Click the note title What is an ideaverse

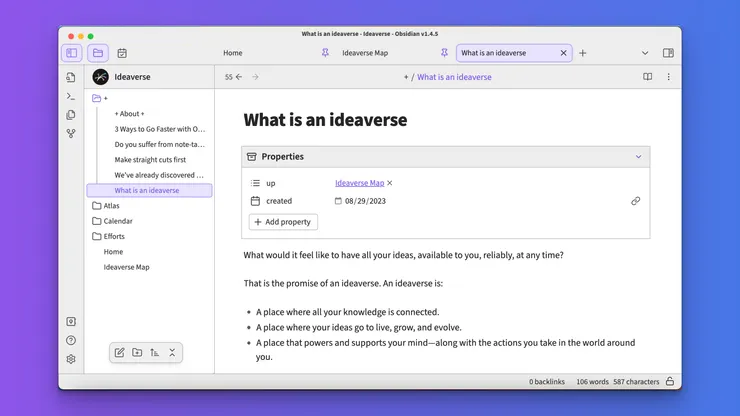tap(325, 120)
